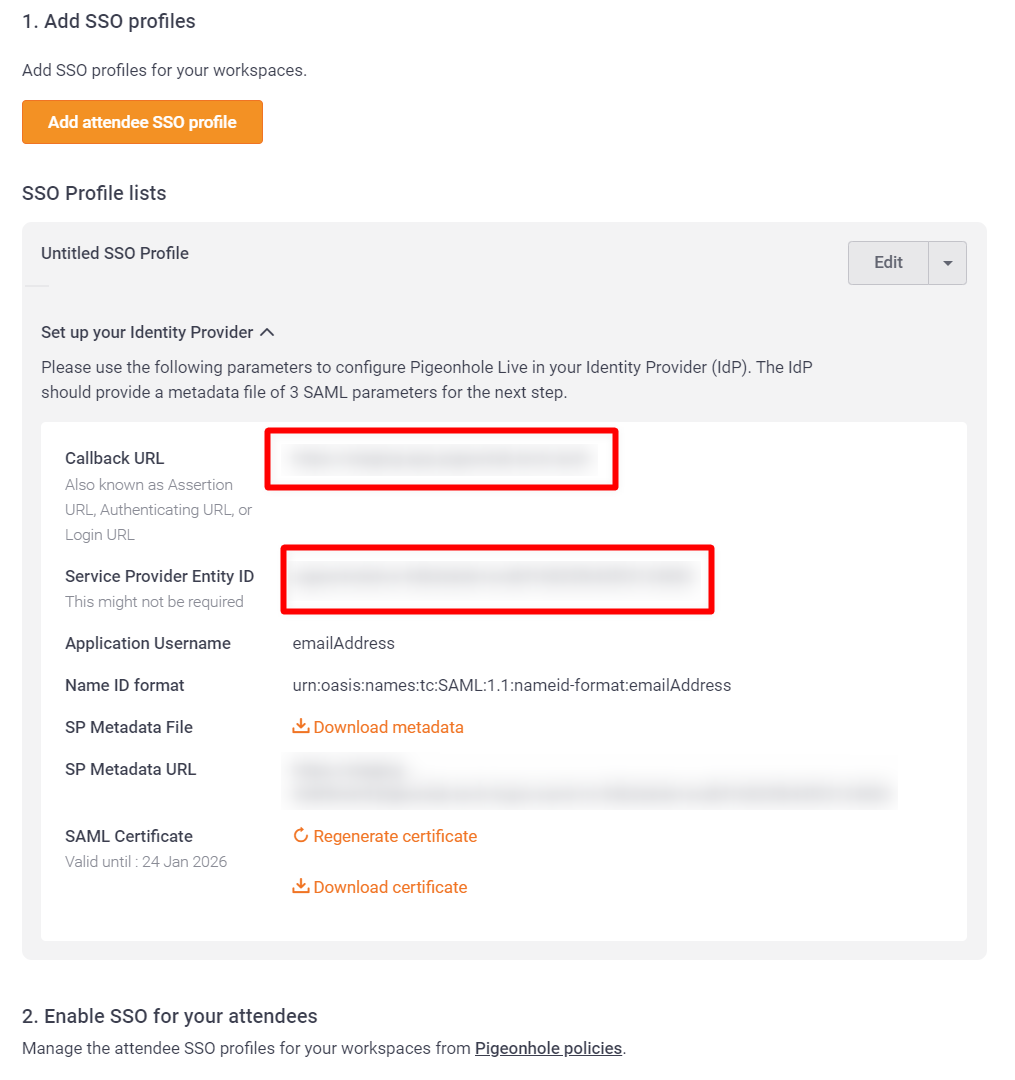Click the emailAddress Application Username value

click(344, 643)
